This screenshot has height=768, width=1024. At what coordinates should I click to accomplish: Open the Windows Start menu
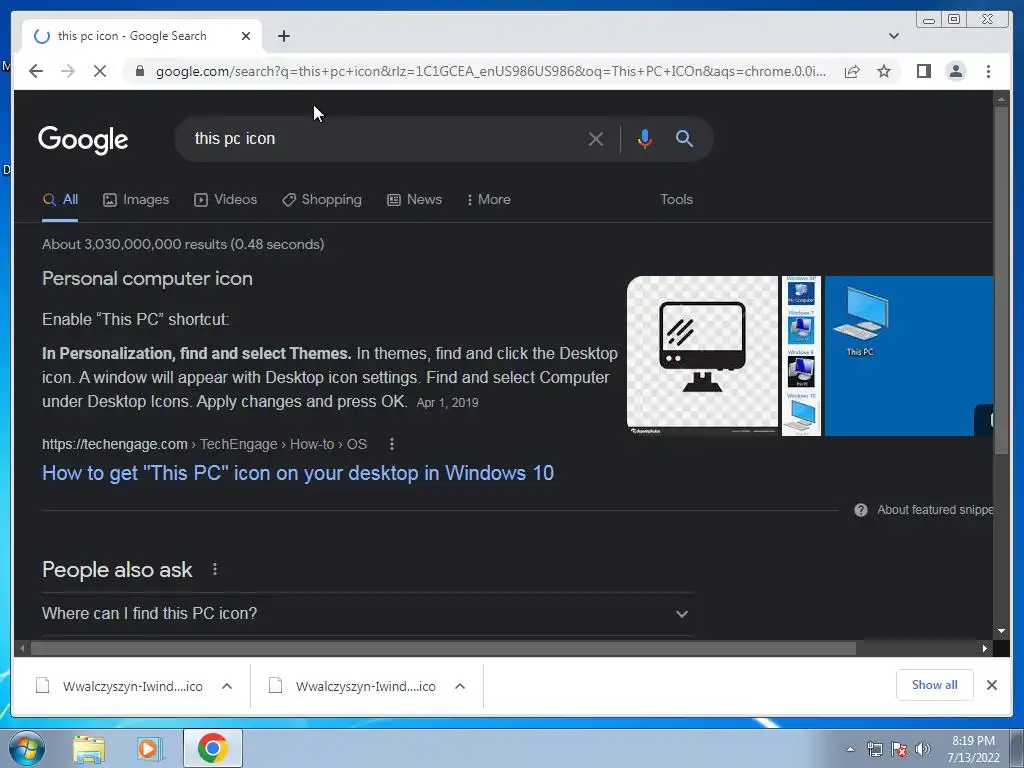pyautogui.click(x=27, y=748)
